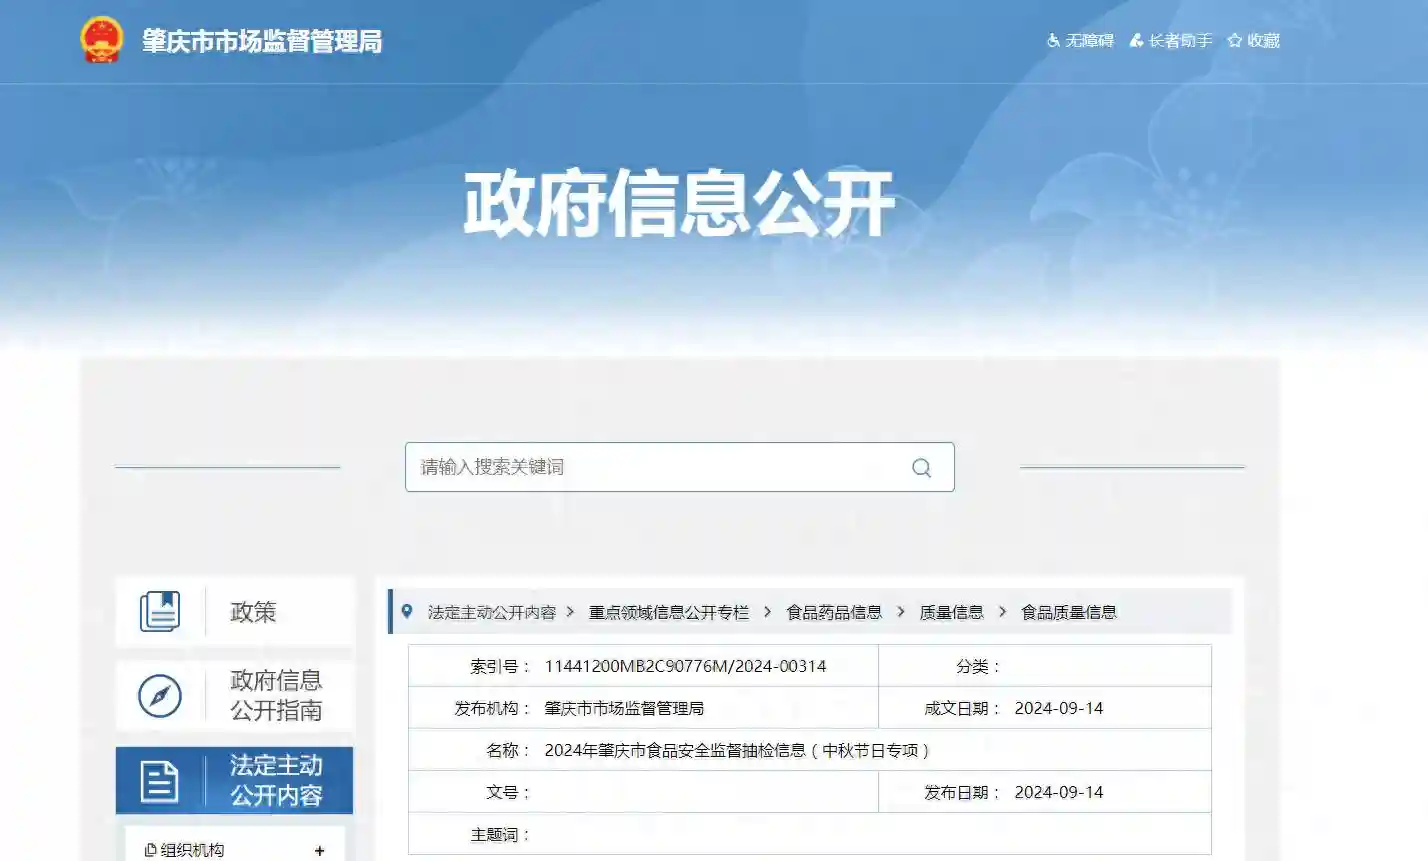
Task: Click the national emblem logo in header
Action: (x=101, y=40)
